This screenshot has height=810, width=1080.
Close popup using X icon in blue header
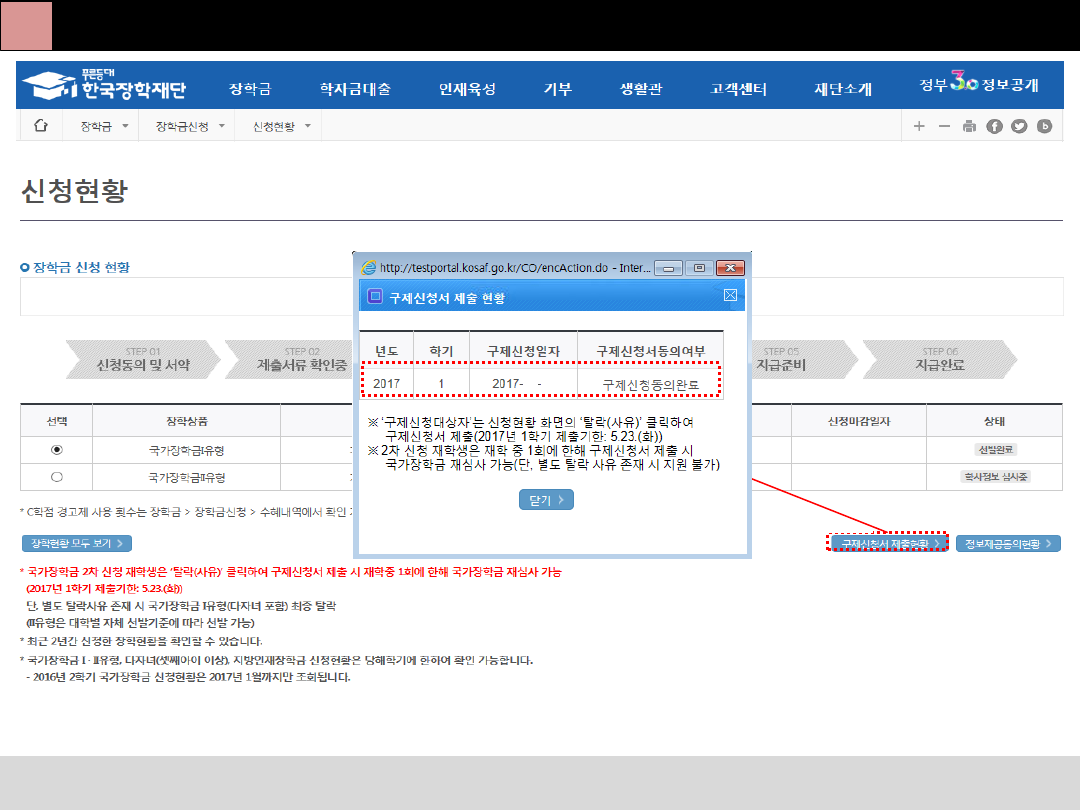click(730, 296)
